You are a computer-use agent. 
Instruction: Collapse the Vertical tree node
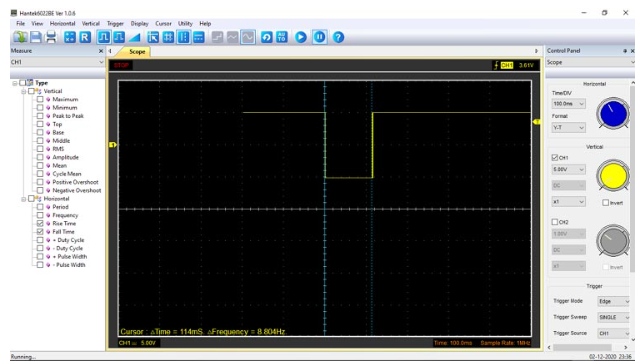point(23,91)
